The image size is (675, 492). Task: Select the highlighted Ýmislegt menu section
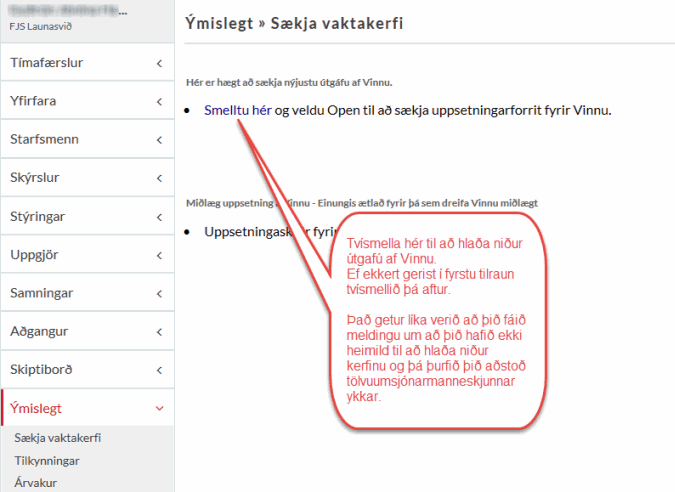coord(88,408)
